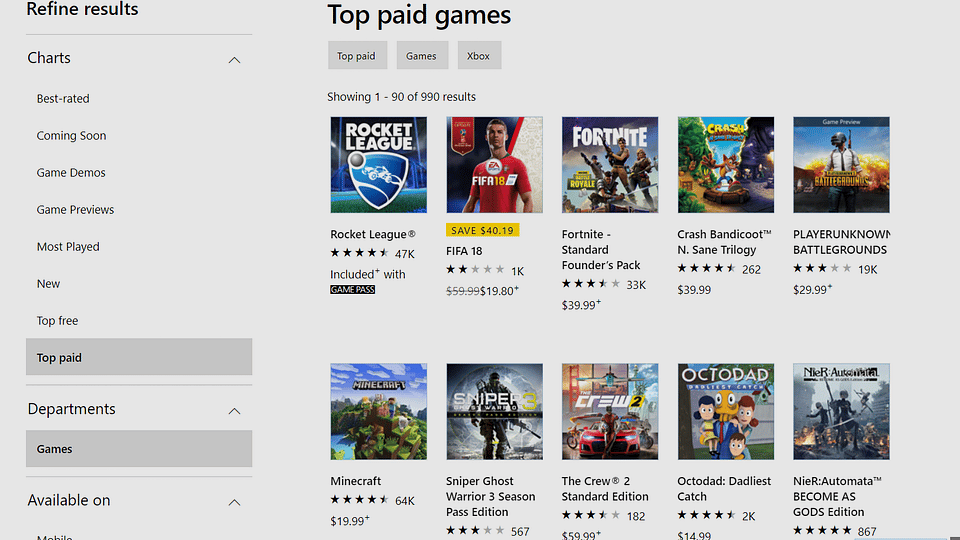Collapse the Available on section chevron

(x=234, y=502)
